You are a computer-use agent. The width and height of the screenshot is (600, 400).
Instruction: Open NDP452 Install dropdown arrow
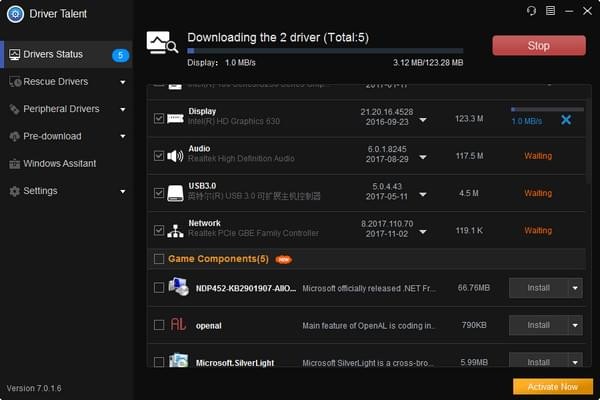[x=575, y=288]
